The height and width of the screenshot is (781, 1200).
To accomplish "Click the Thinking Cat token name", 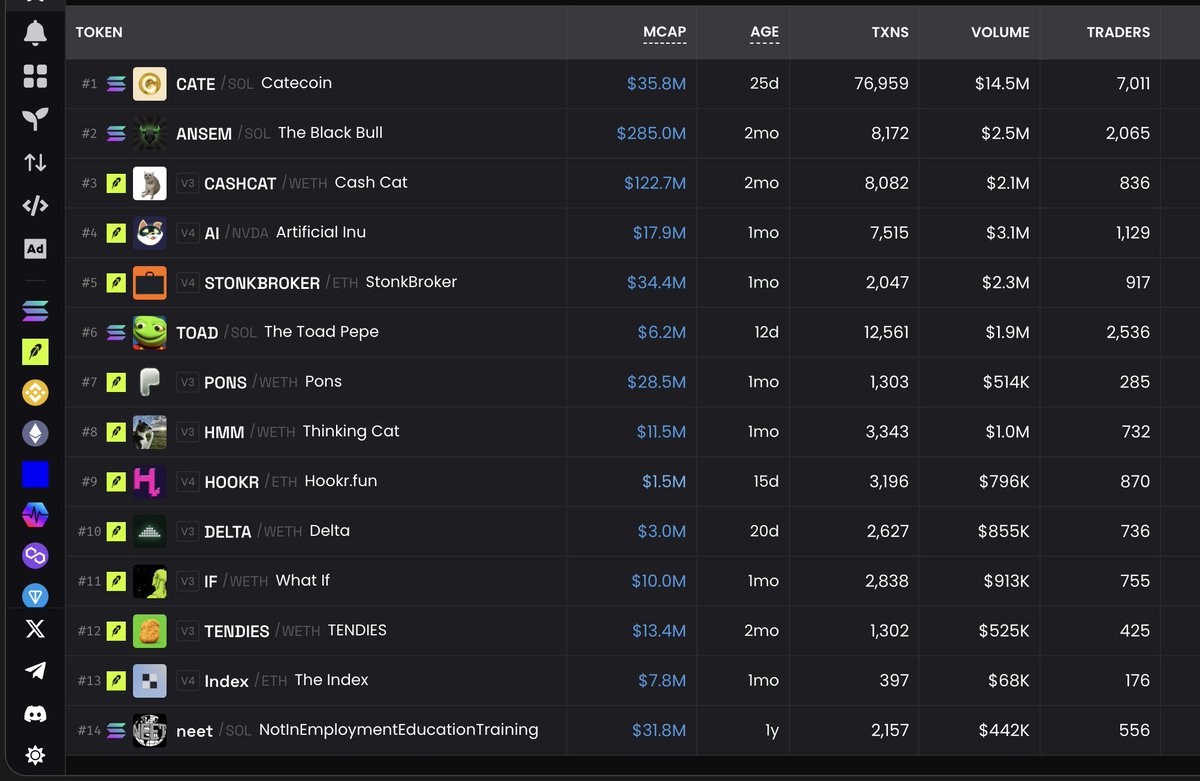I will click(x=351, y=431).
